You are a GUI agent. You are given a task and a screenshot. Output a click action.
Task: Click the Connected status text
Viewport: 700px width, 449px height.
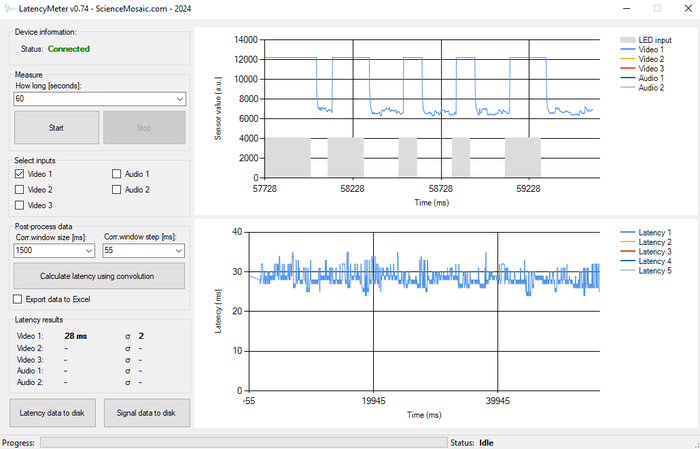tap(69, 49)
